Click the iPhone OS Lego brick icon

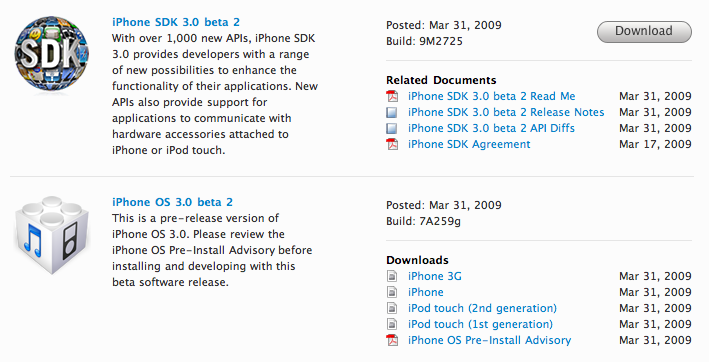click(52, 235)
